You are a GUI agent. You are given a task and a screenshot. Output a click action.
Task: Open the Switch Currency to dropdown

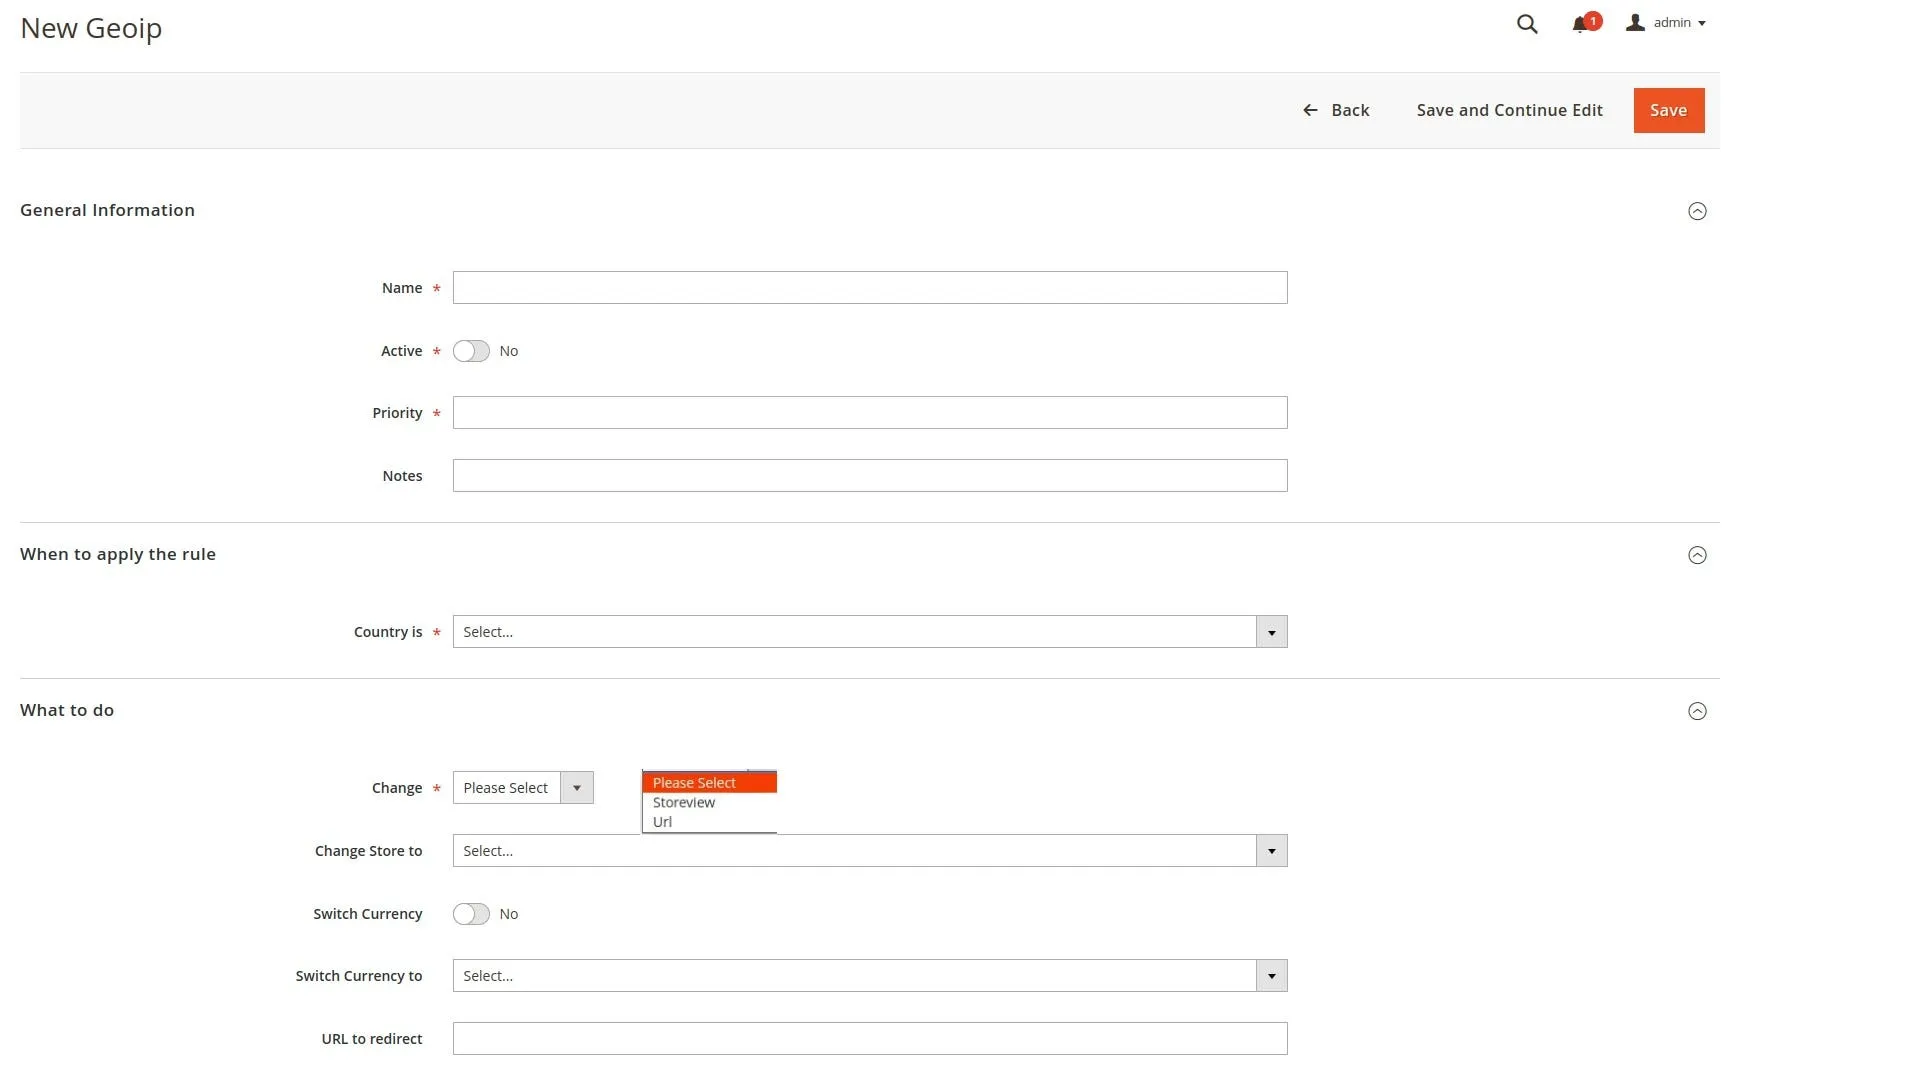(869, 976)
